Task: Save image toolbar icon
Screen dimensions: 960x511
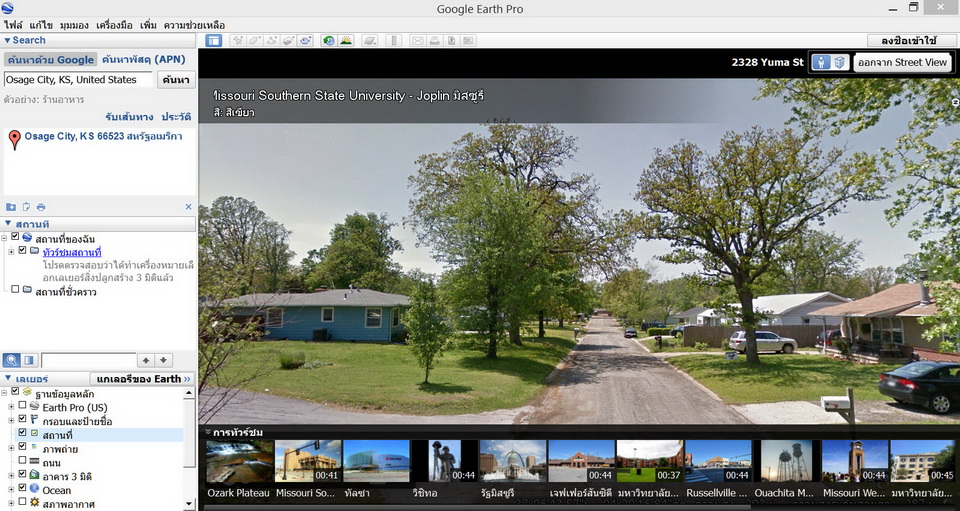Action: click(452, 40)
